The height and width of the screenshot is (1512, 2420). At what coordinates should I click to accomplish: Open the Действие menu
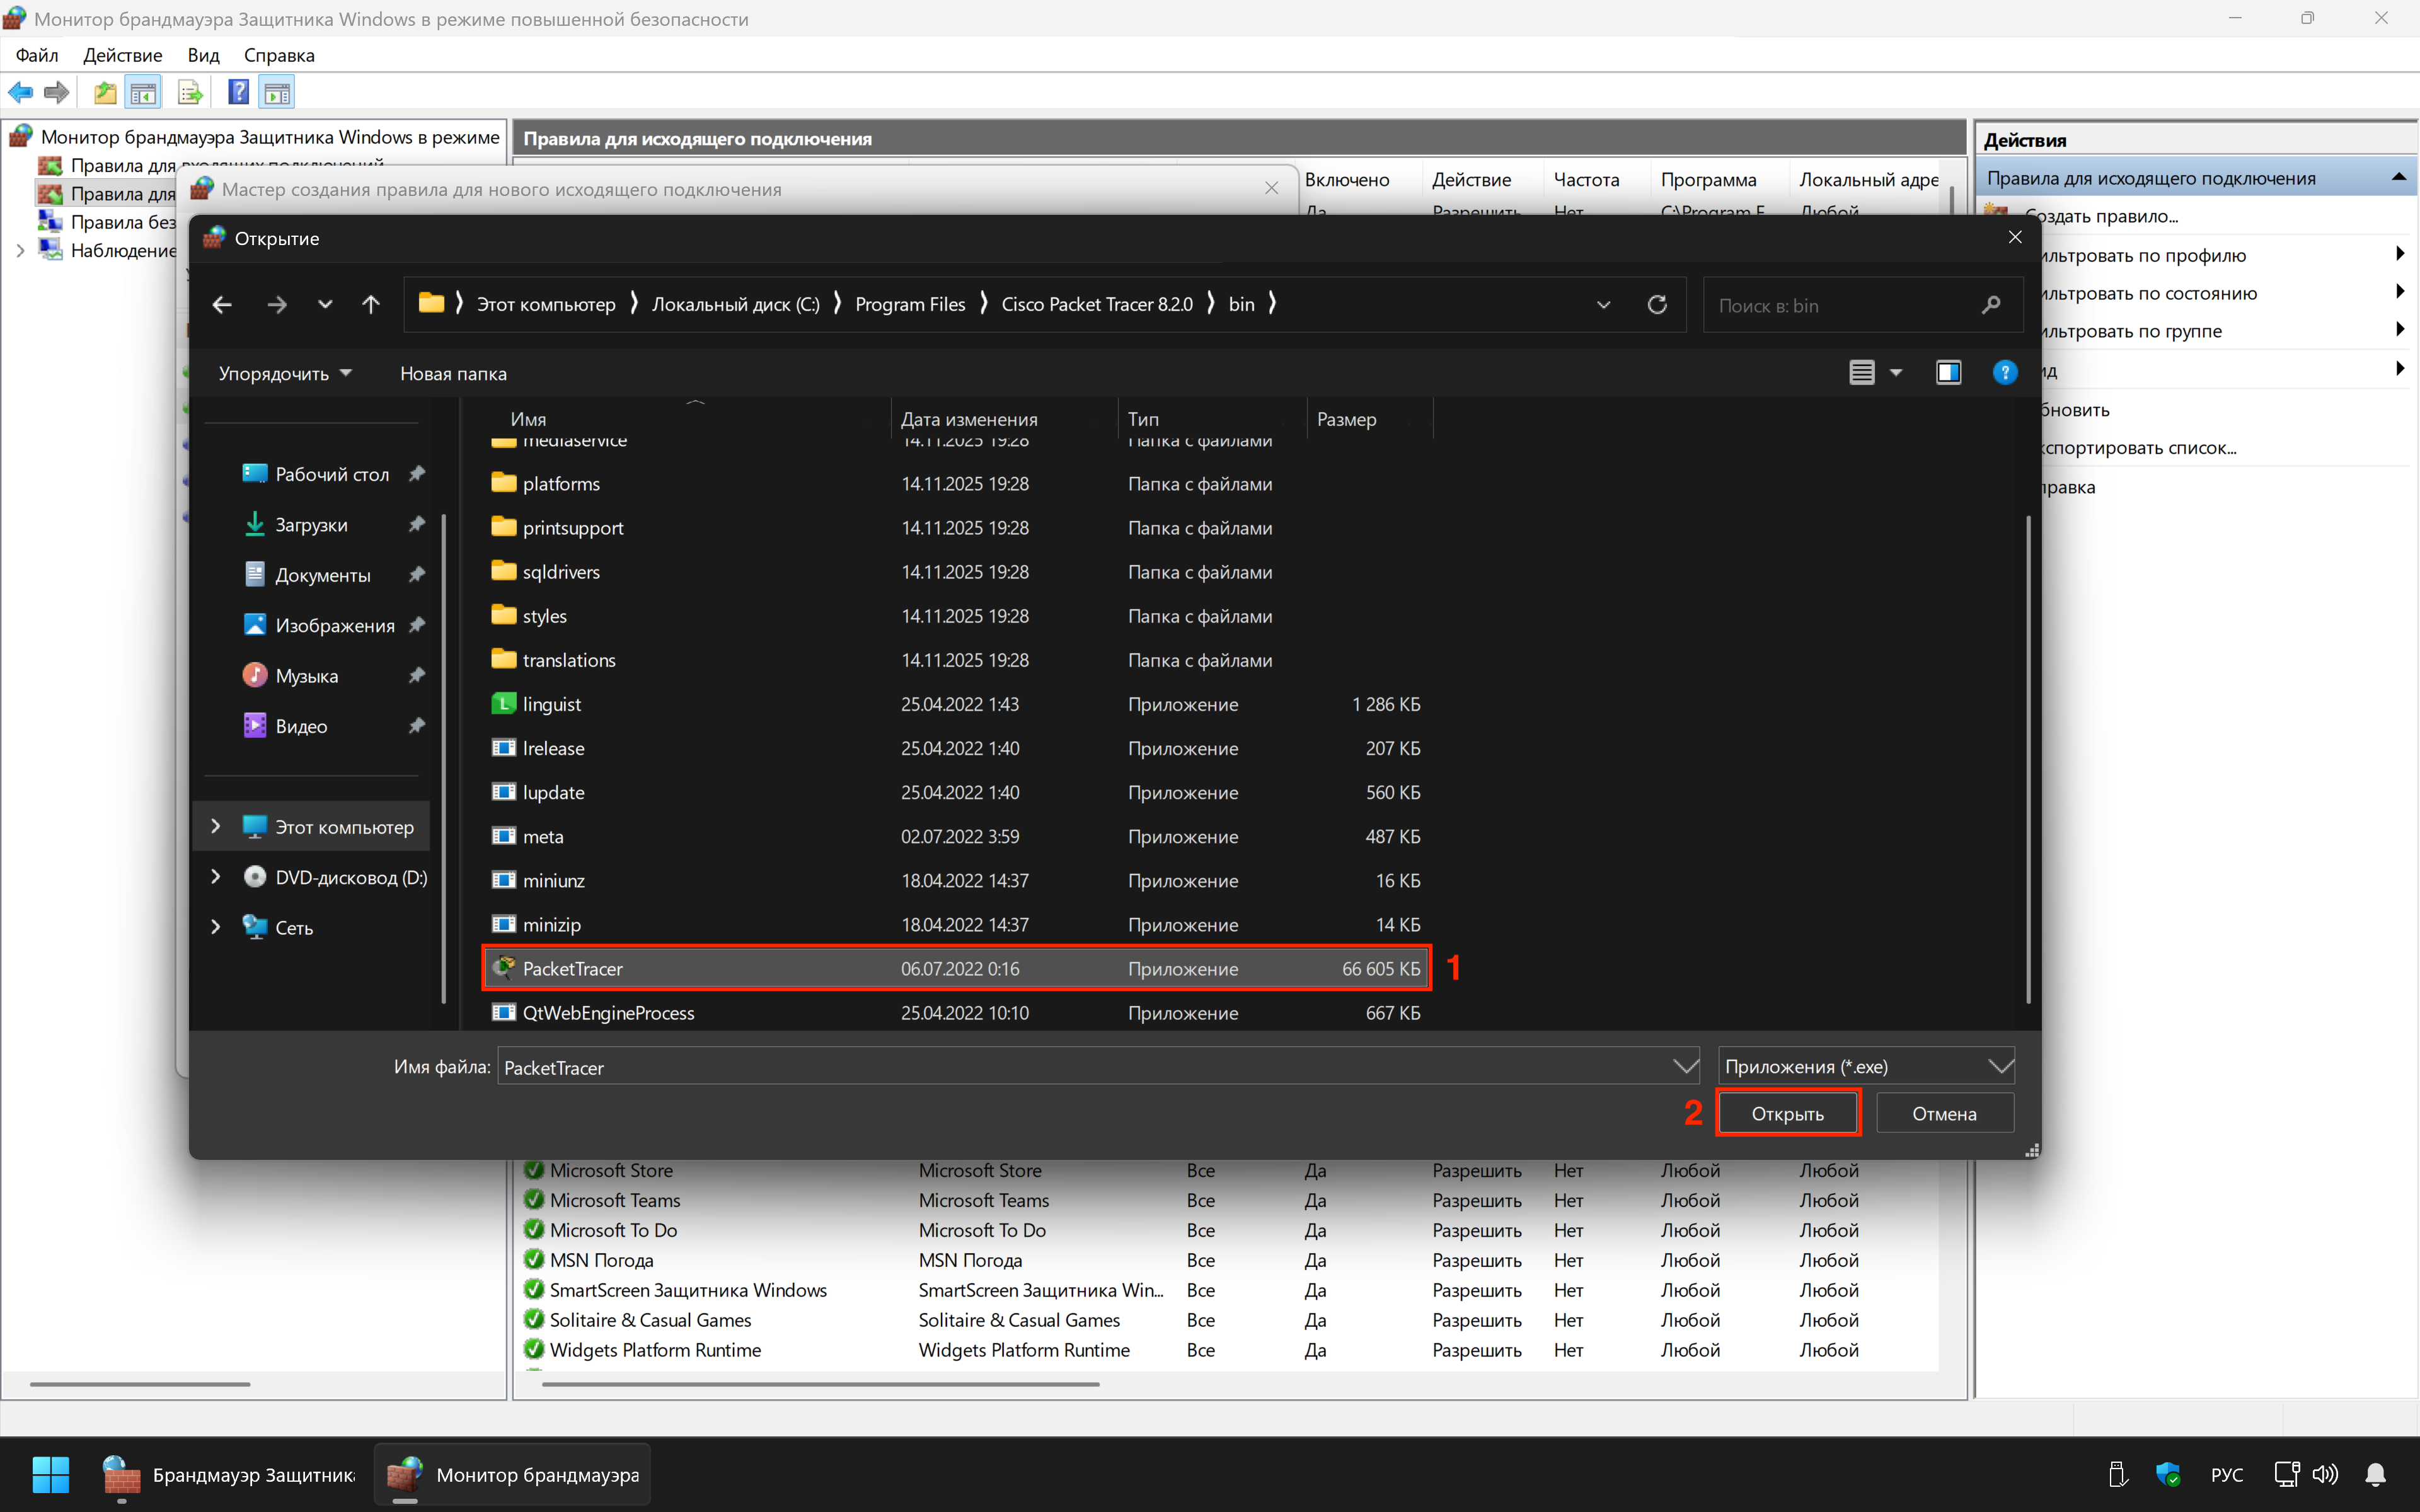122,55
